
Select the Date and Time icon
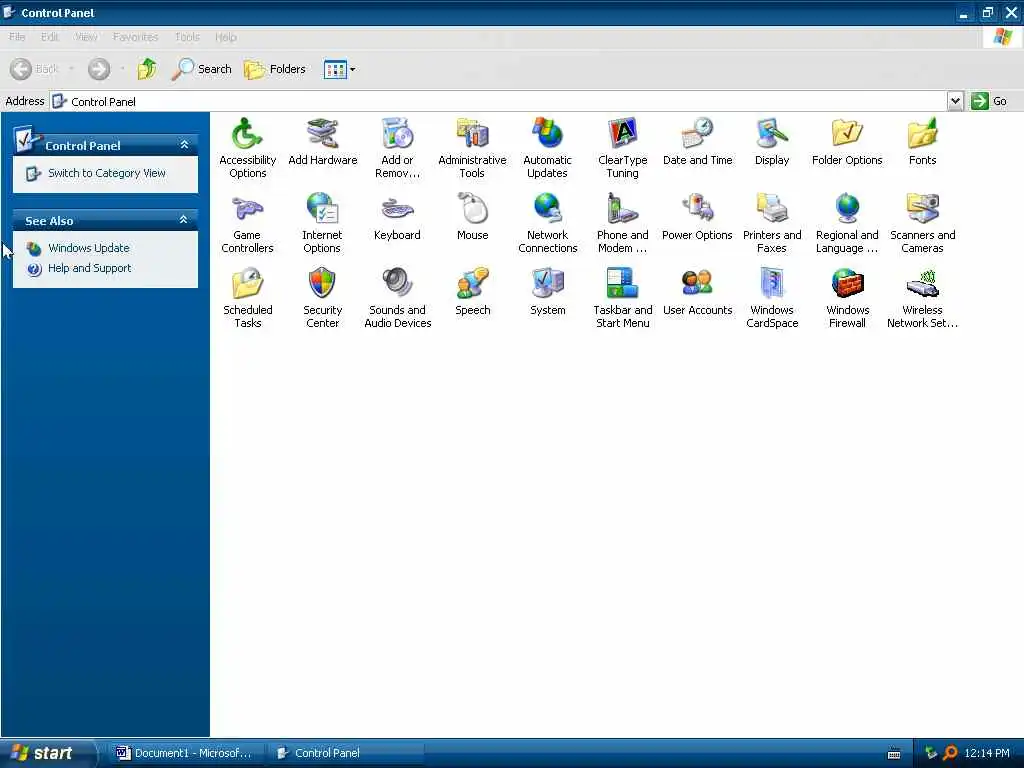tap(697, 133)
